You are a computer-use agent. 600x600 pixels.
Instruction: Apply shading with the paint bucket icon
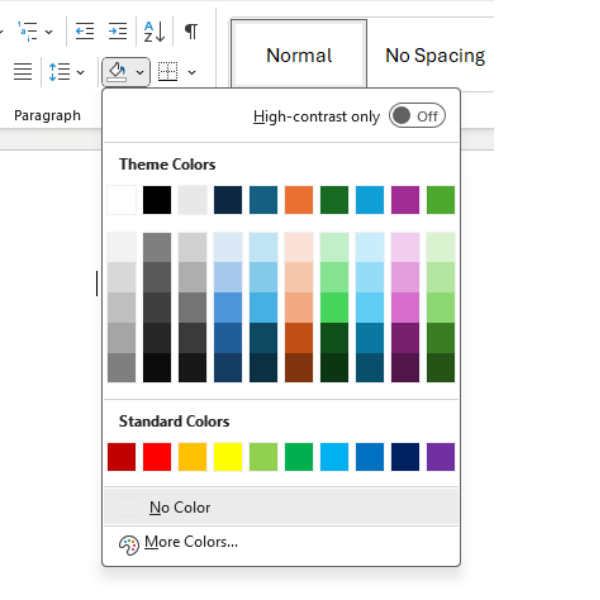tap(117, 72)
